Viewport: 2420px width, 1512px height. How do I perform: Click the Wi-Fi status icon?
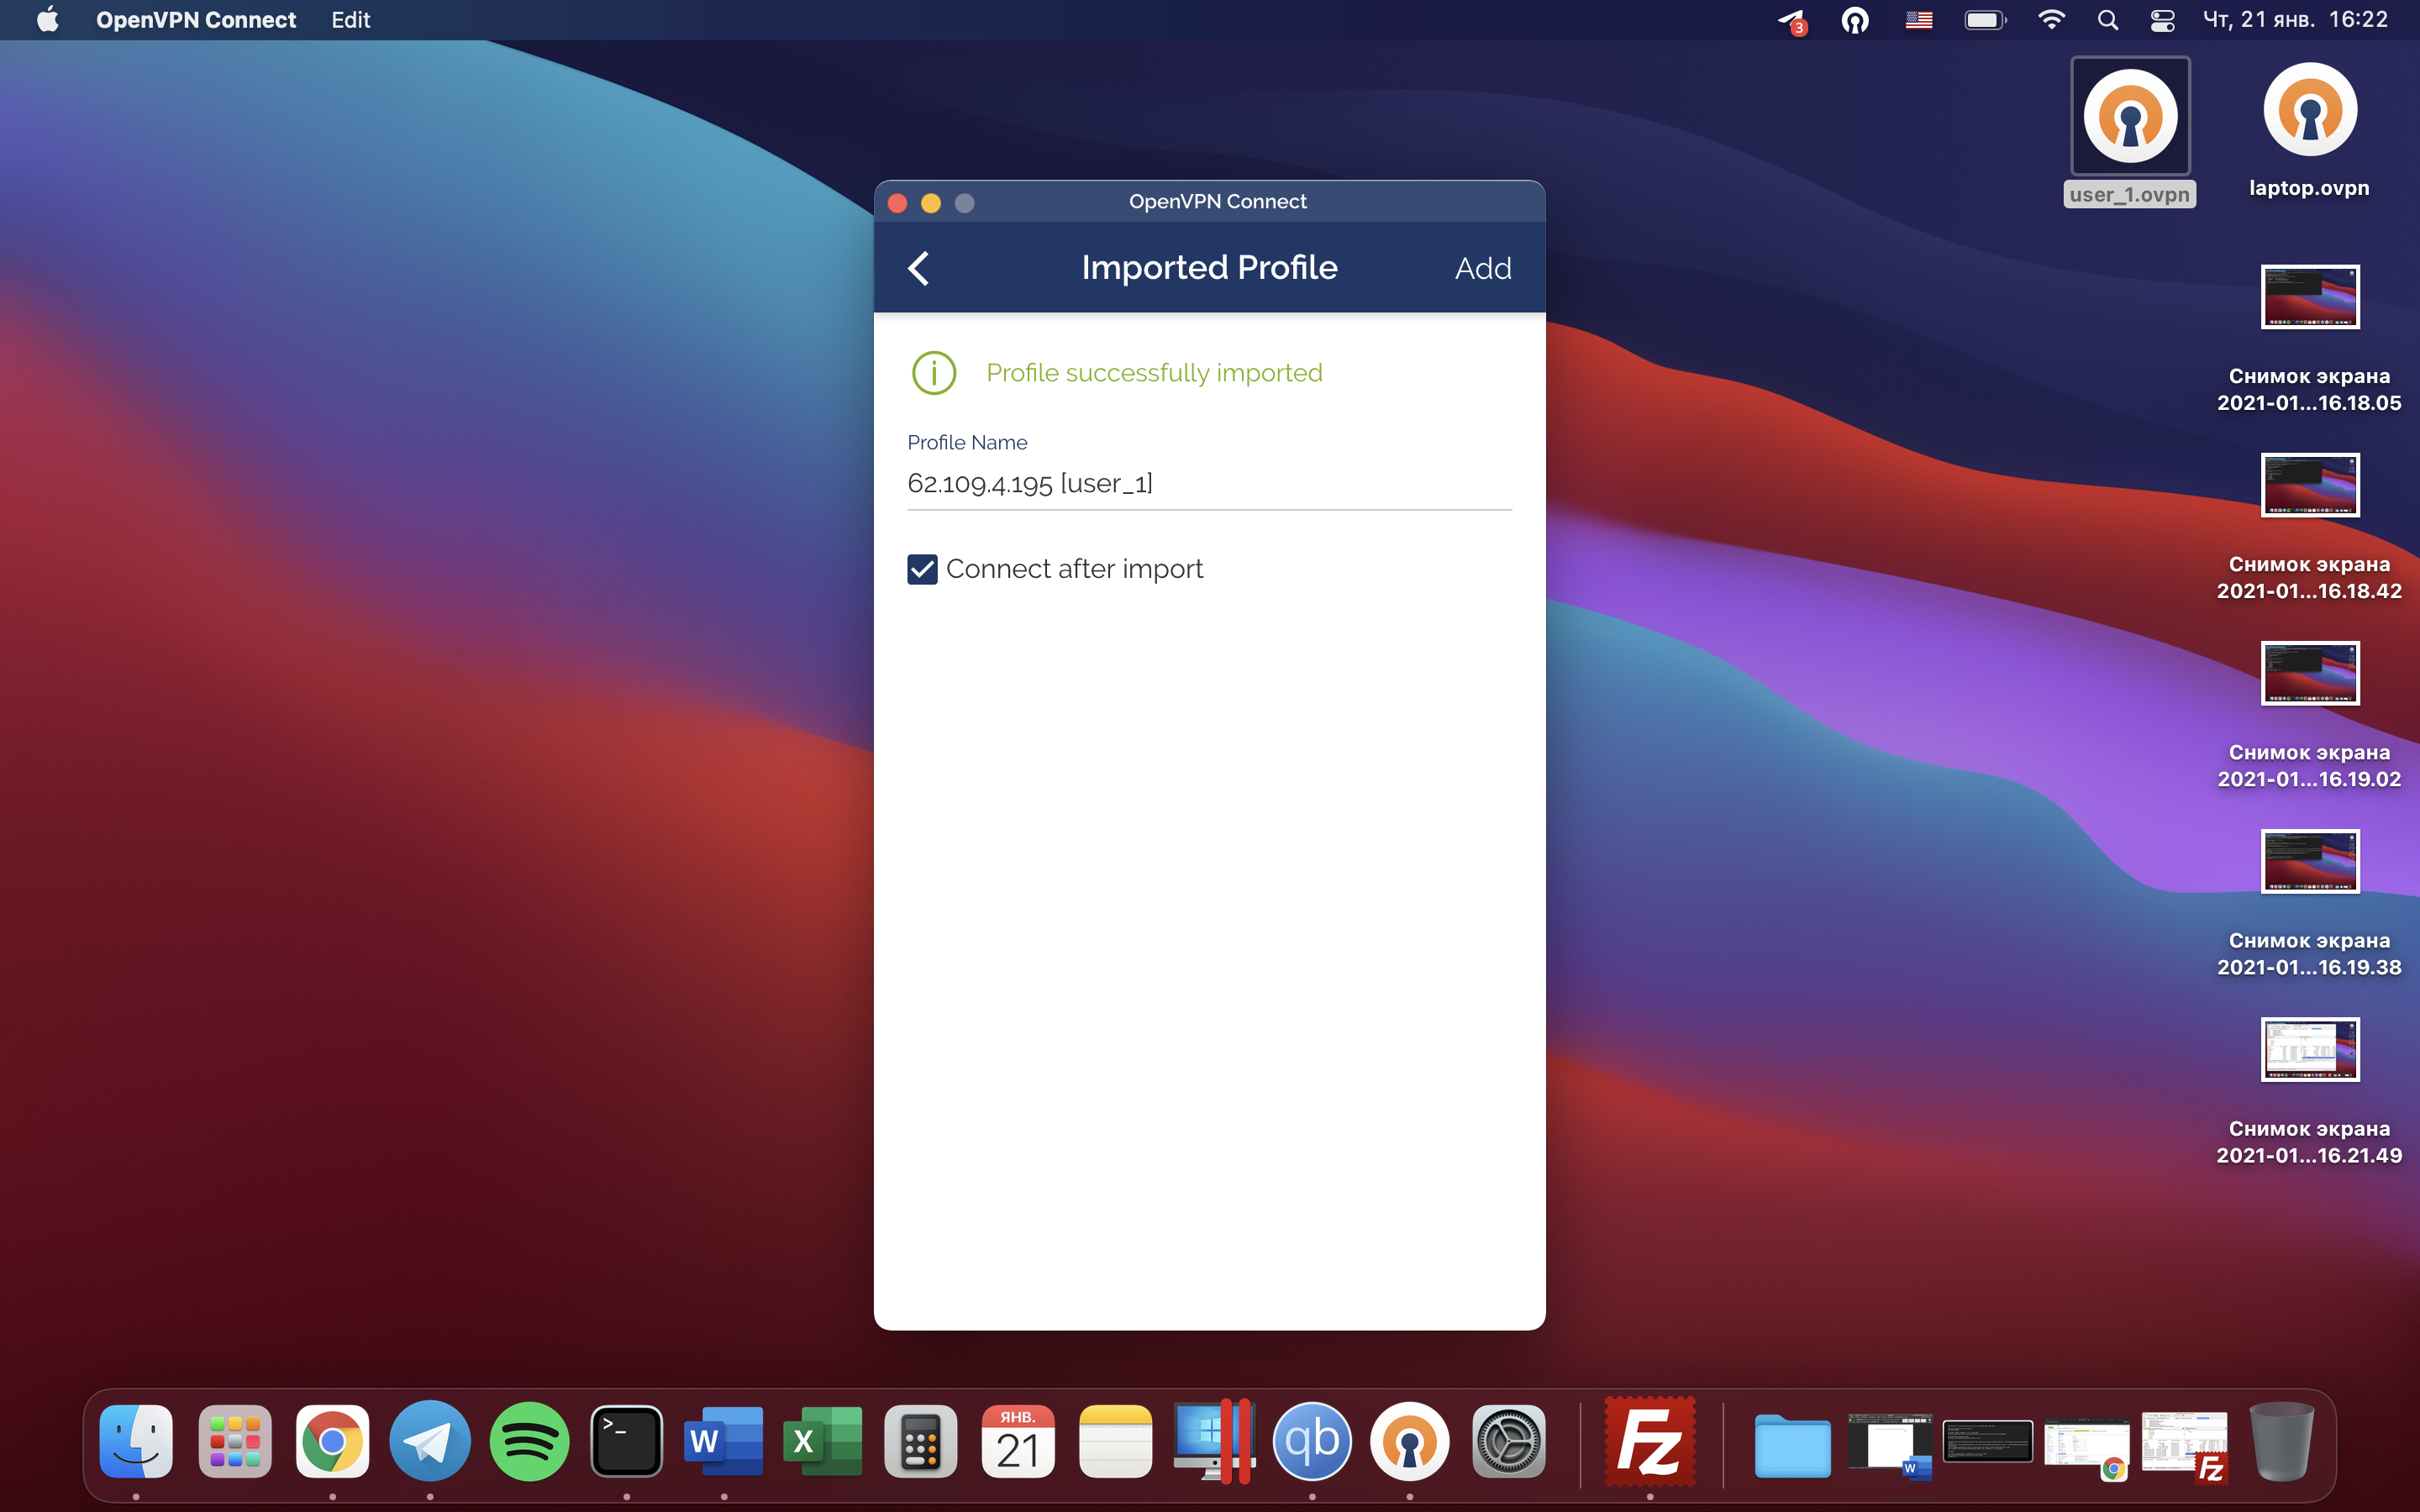tap(2051, 20)
